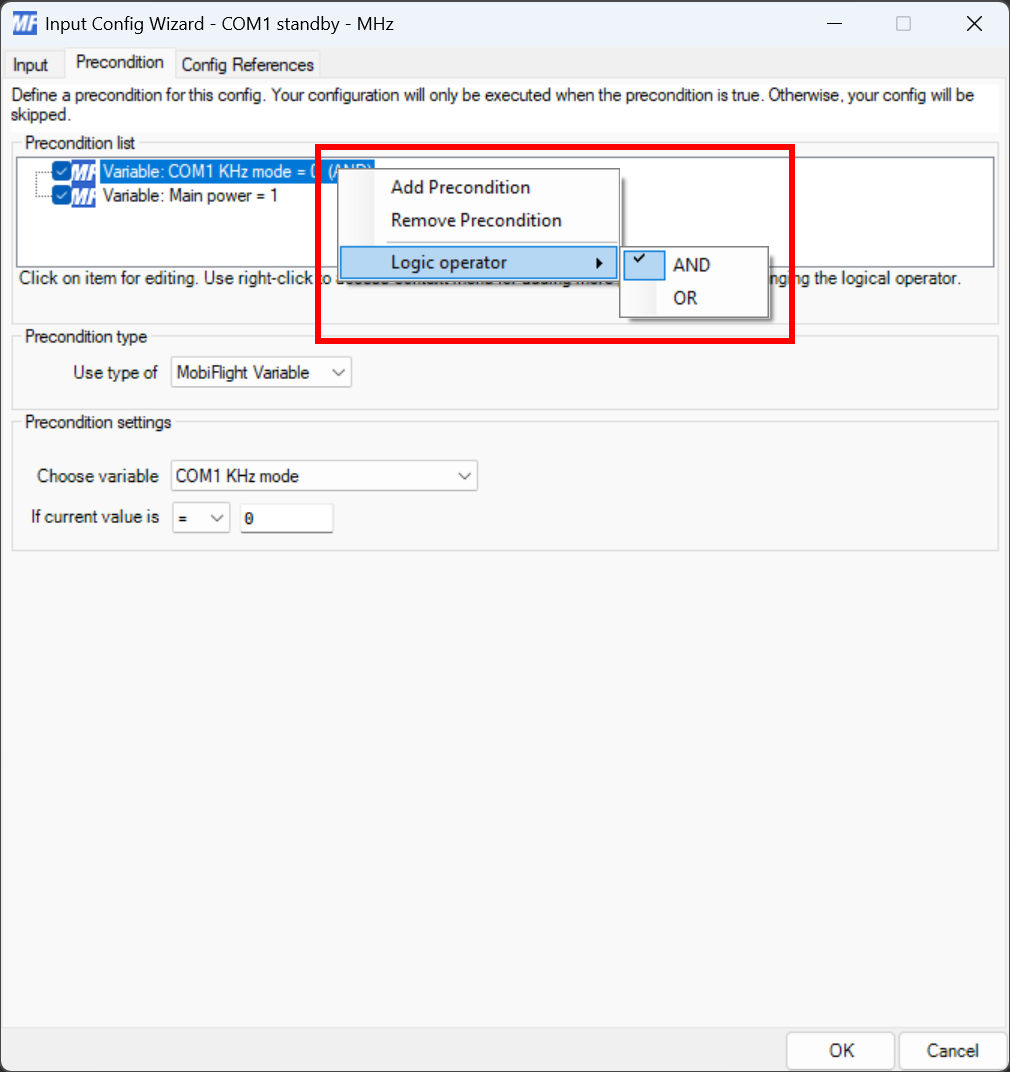This screenshot has width=1010, height=1072.
Task: Open the Config References tab
Action: coord(248,65)
